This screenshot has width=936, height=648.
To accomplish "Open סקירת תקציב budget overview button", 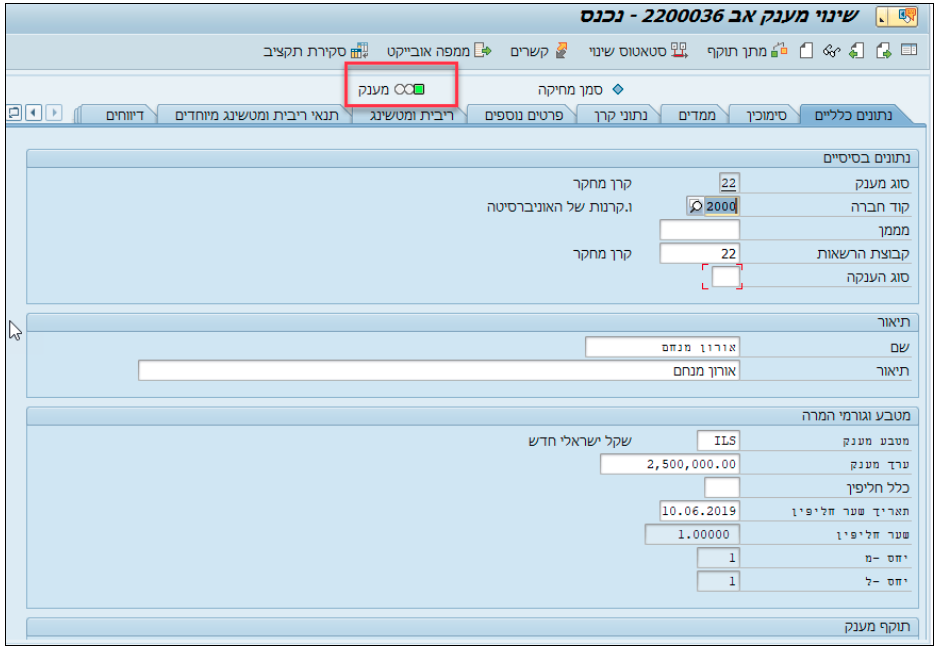I will point(316,51).
